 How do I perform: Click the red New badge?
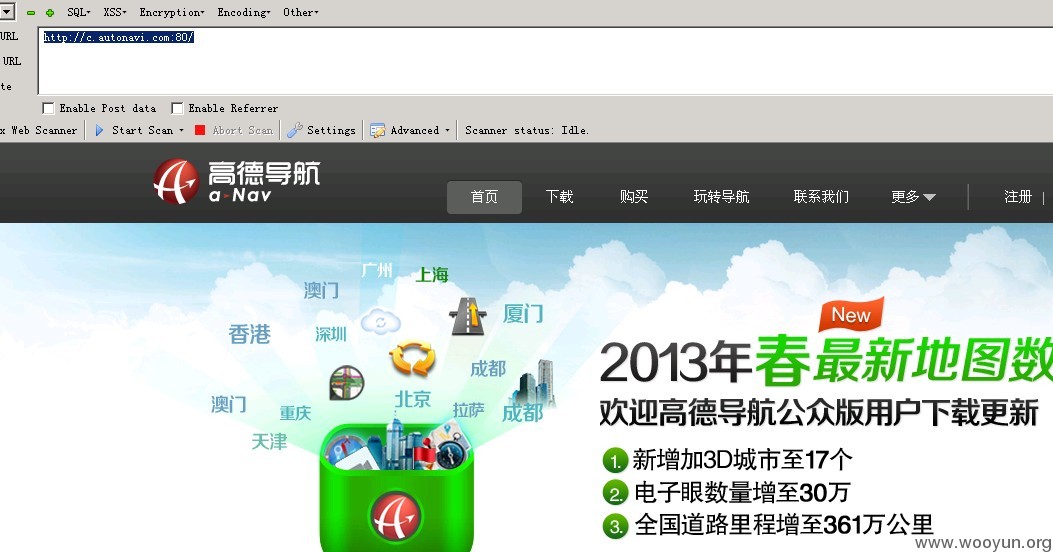click(851, 314)
